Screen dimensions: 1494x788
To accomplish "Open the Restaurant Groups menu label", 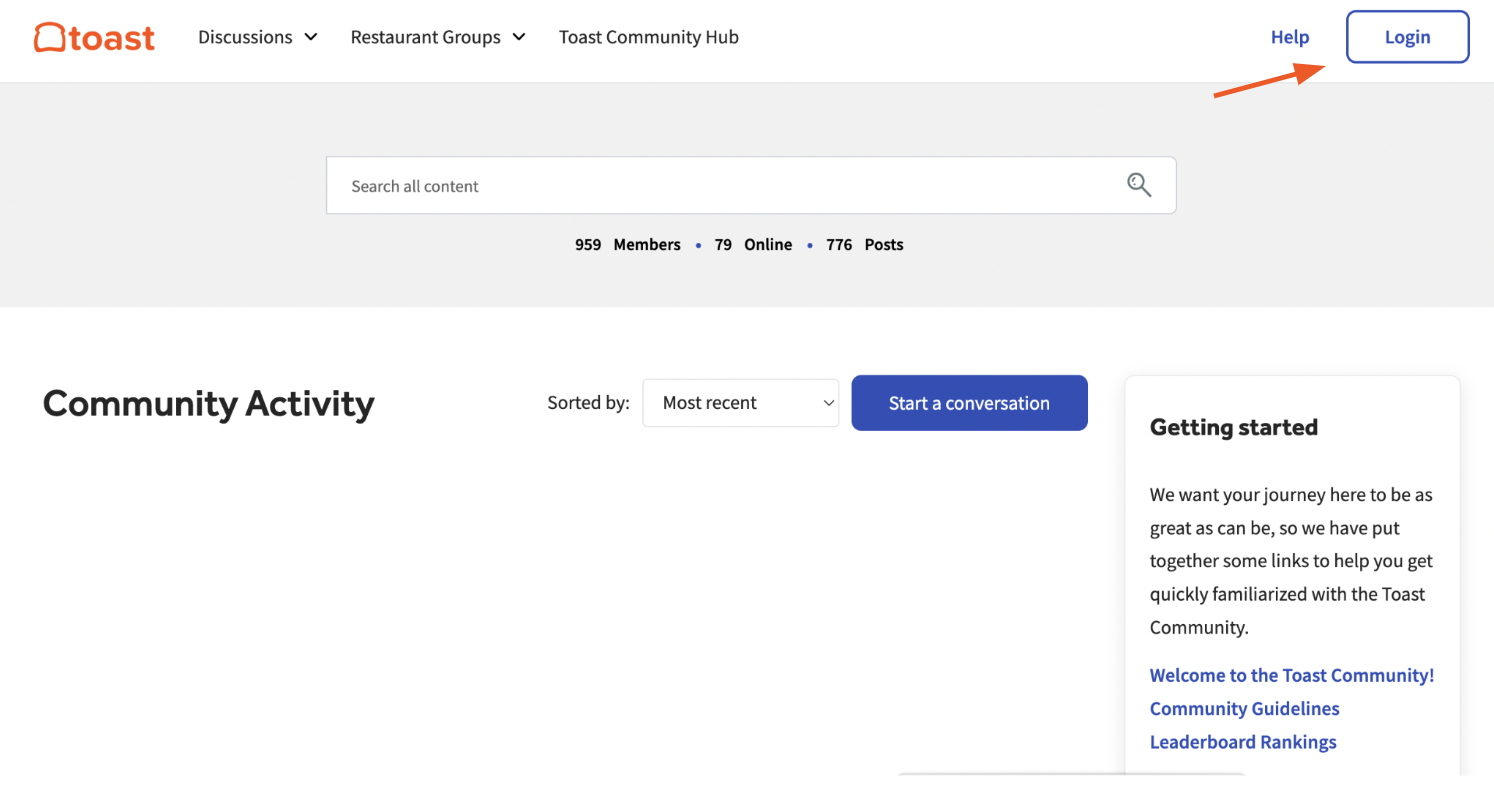I will [x=425, y=38].
